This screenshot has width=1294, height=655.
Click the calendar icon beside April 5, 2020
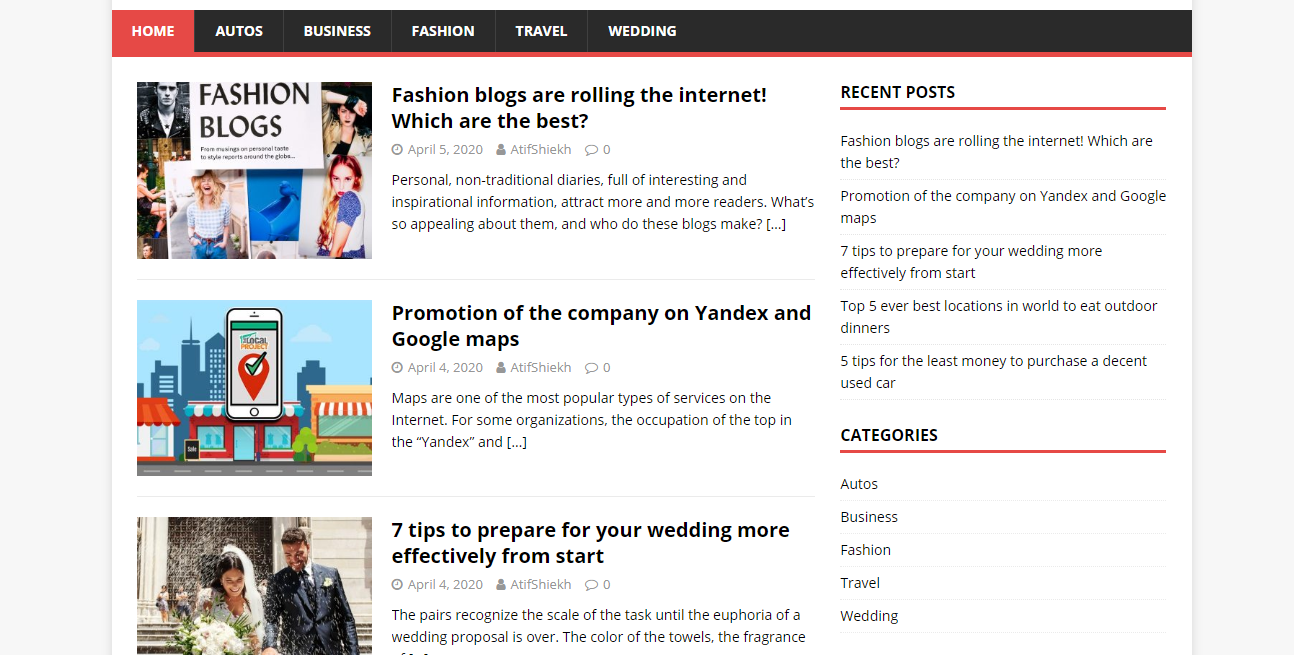[x=396, y=149]
